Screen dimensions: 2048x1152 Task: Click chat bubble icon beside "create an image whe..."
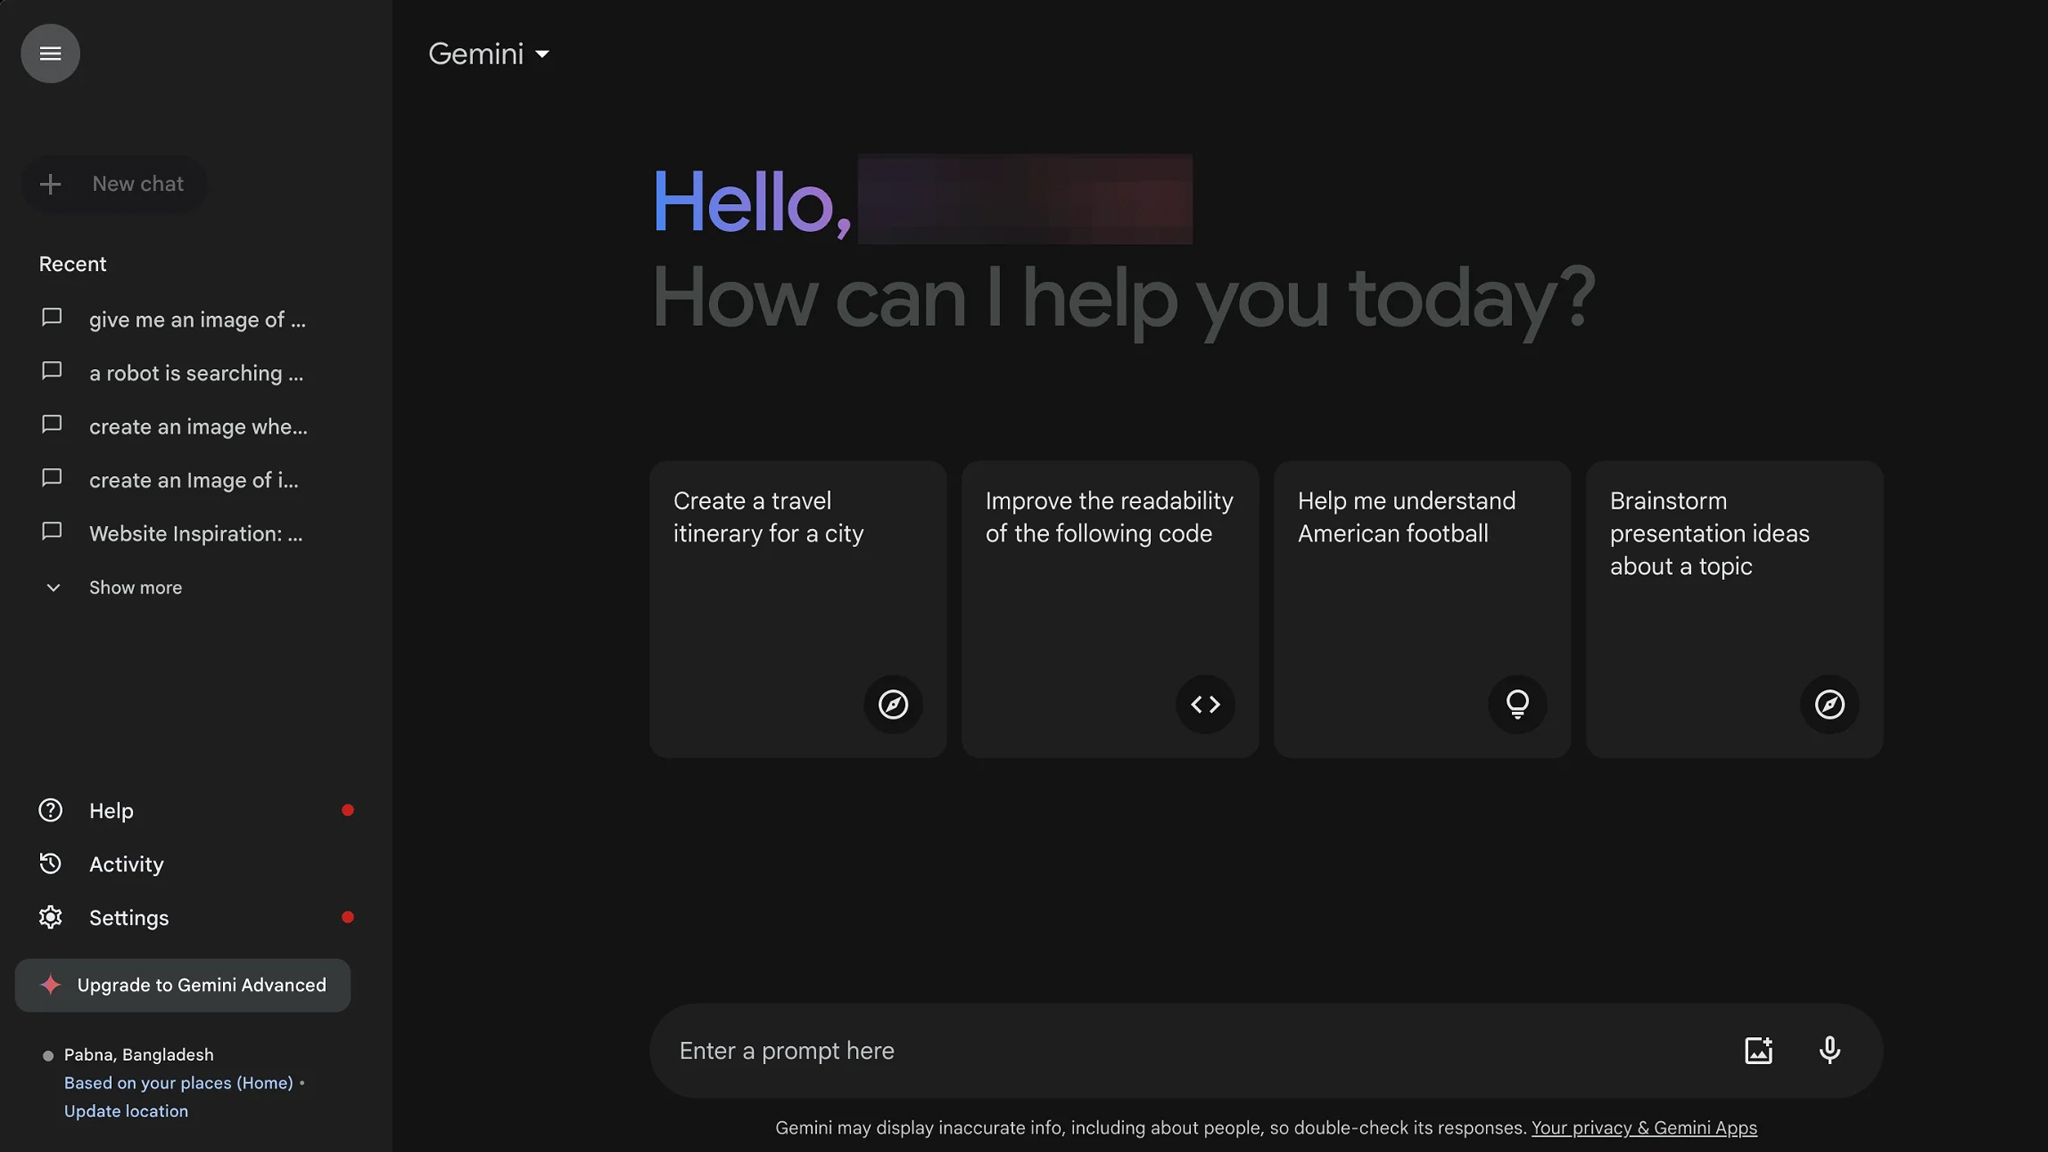click(x=52, y=425)
